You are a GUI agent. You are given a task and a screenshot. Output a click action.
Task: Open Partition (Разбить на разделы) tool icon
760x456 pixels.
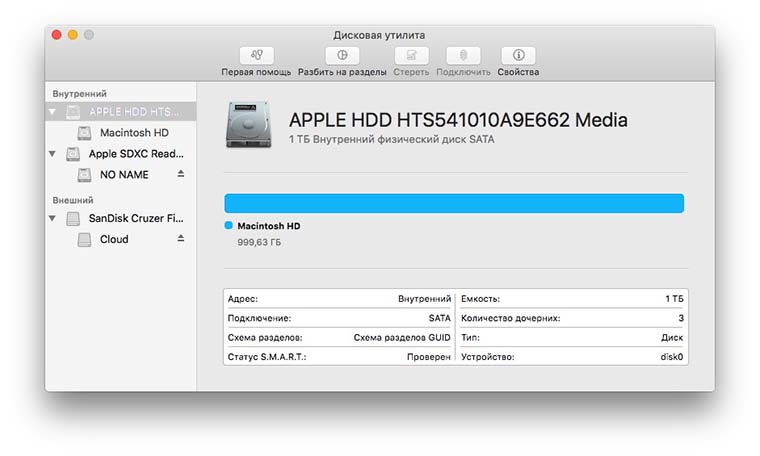[342, 55]
